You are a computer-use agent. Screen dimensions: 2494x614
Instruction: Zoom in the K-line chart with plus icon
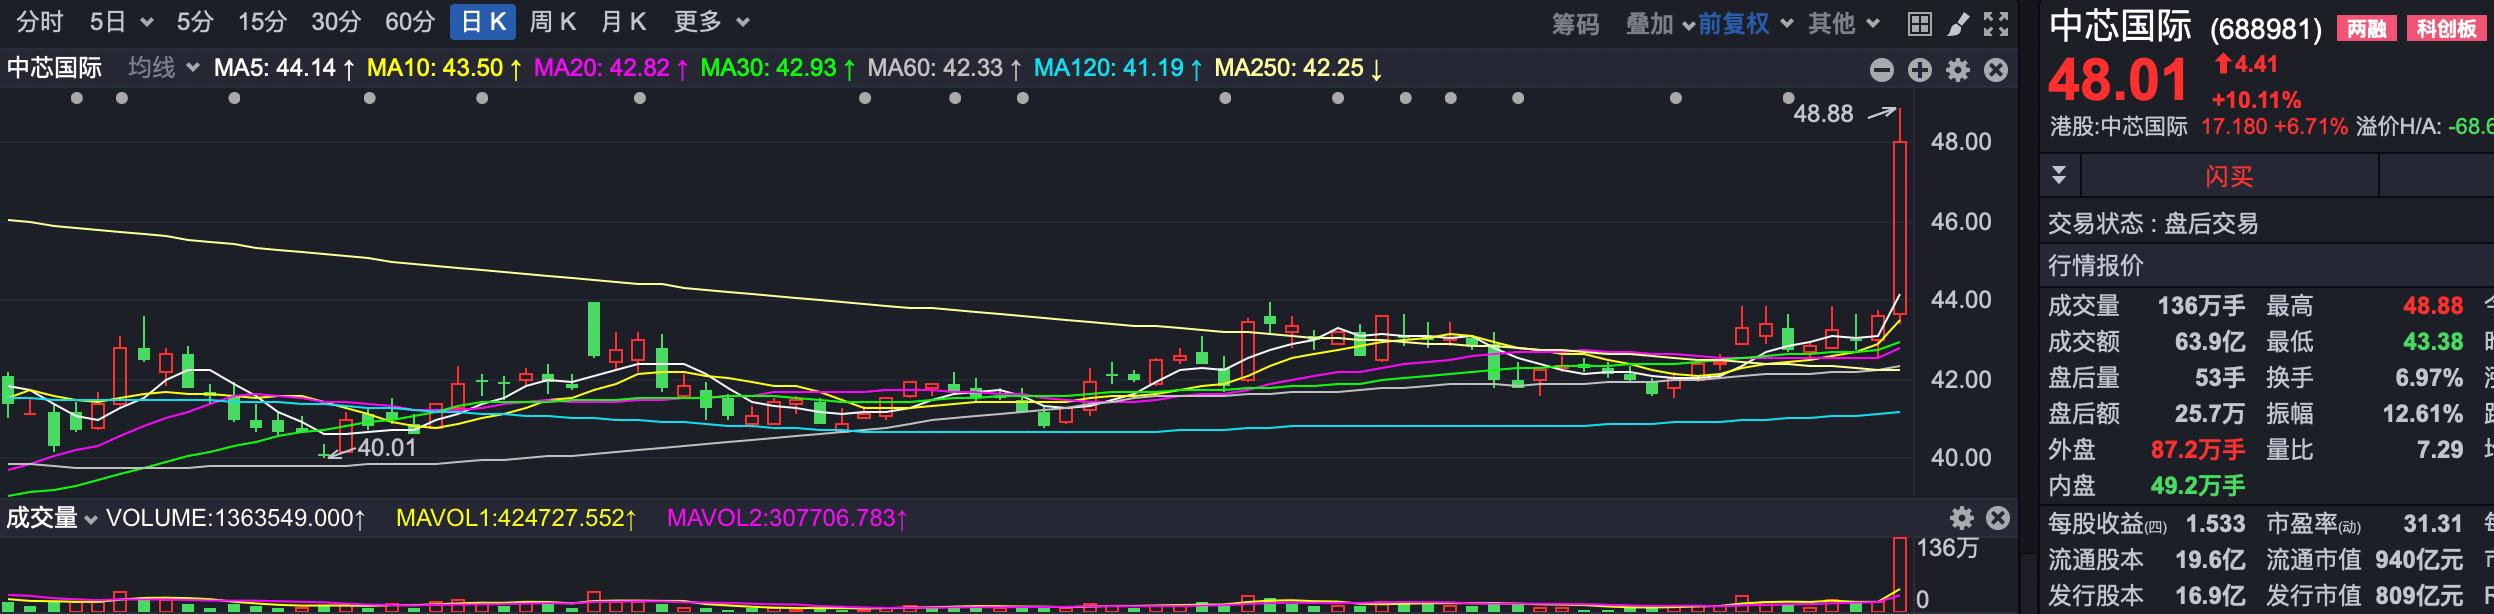click(x=1920, y=69)
